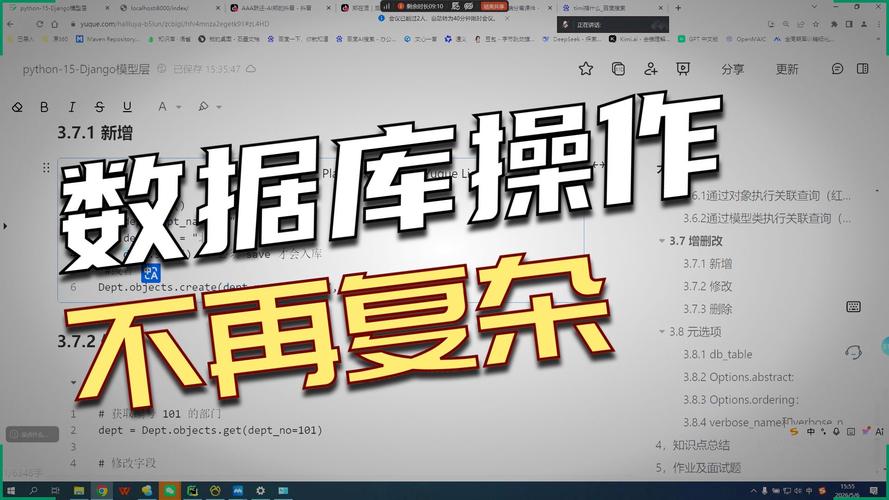Go to outline item 3.8.1 db_table
Screen dimensions: 889x500
coord(717,354)
